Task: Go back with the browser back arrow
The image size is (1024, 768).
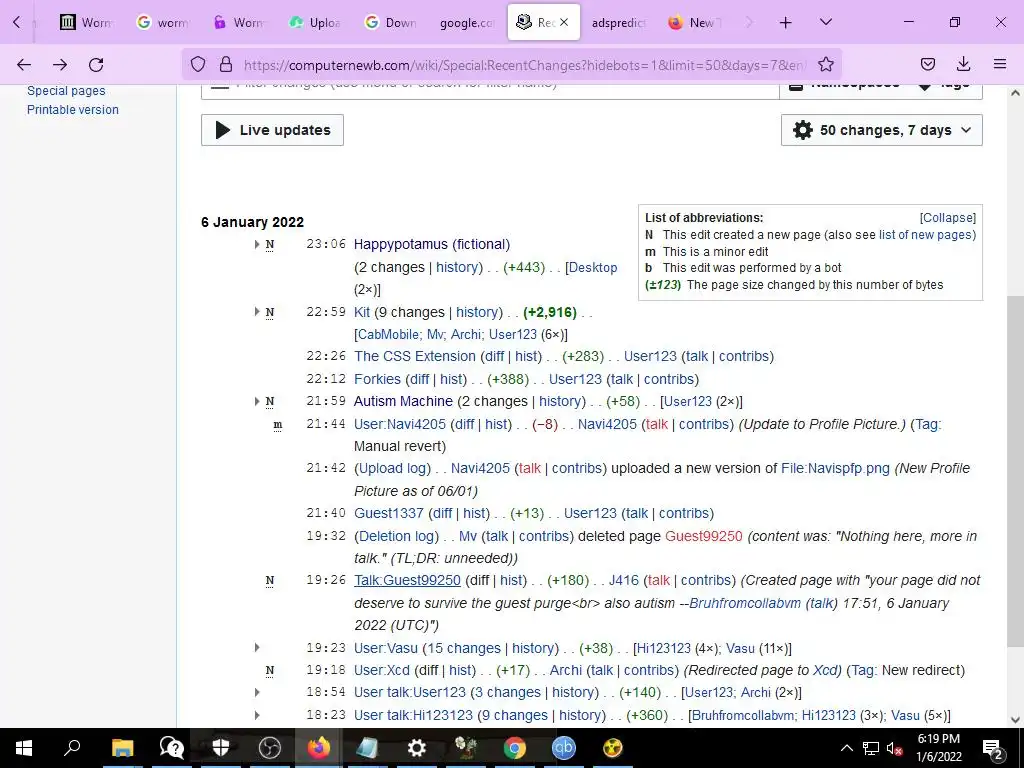Action: pos(24,64)
